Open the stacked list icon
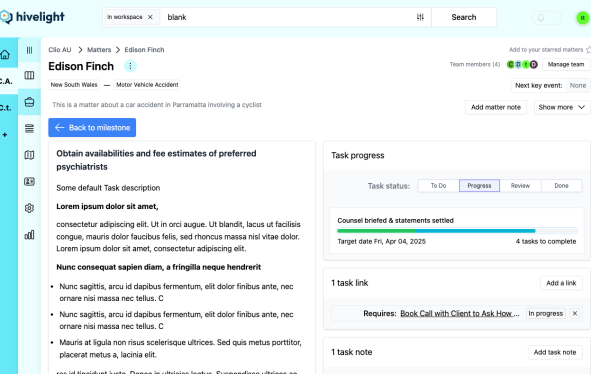The image size is (591, 374). (x=29, y=129)
